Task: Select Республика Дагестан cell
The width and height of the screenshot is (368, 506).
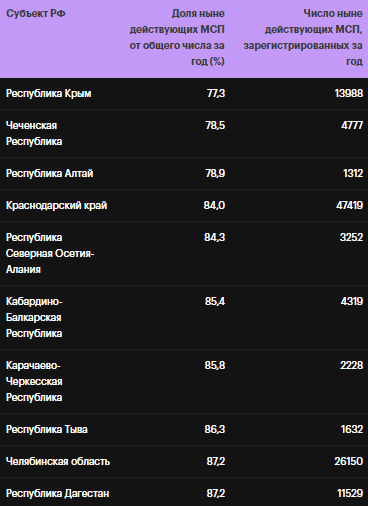Action: point(58,493)
